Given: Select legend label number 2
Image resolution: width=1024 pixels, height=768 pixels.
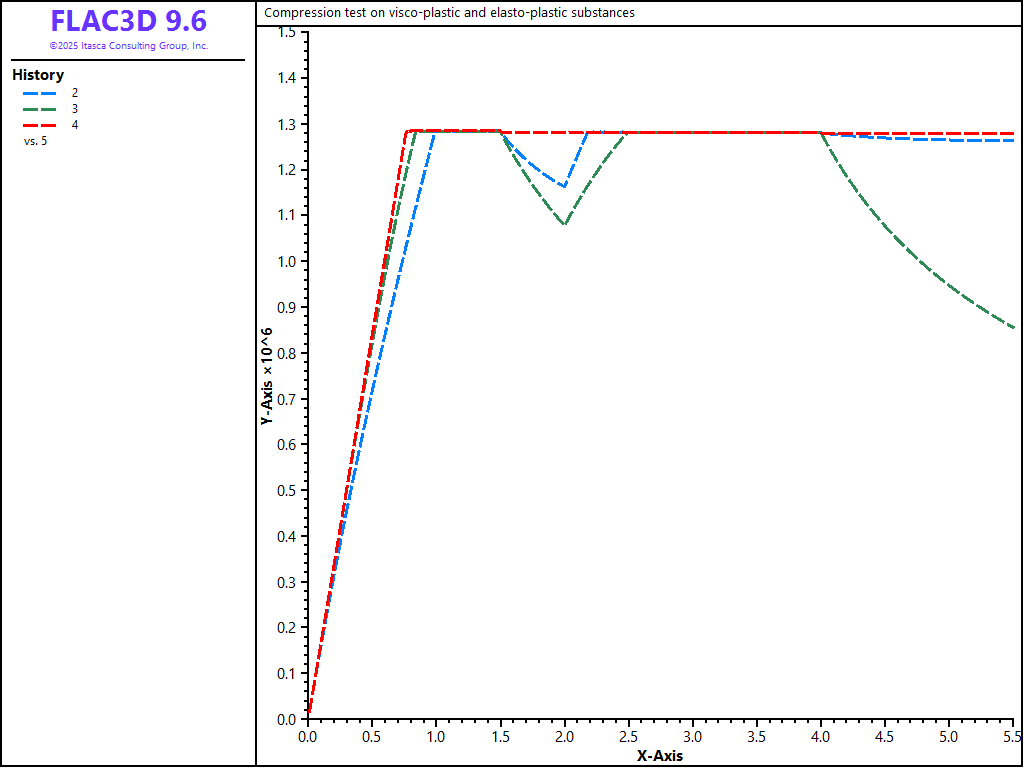Looking at the screenshot, I should click(75, 92).
